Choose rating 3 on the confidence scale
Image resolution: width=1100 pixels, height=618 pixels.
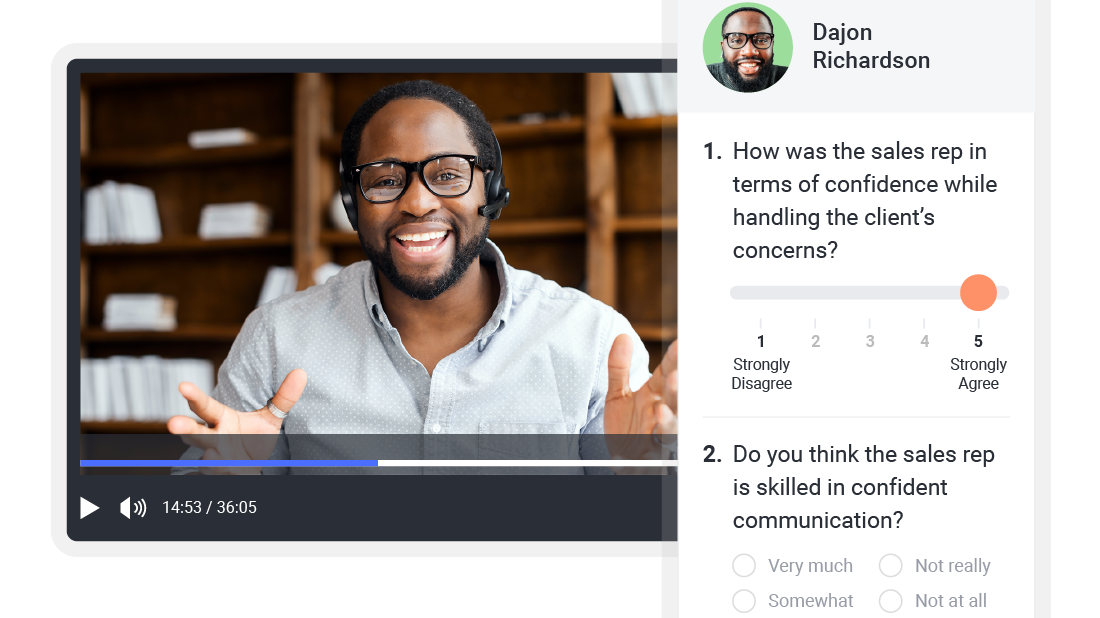[x=870, y=341]
